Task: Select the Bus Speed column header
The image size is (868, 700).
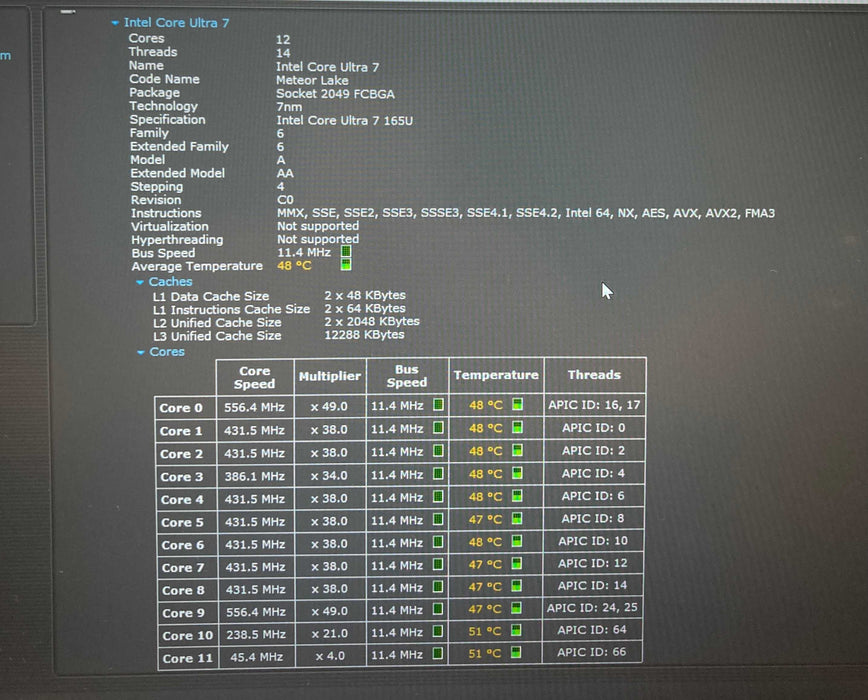Action: [x=407, y=376]
